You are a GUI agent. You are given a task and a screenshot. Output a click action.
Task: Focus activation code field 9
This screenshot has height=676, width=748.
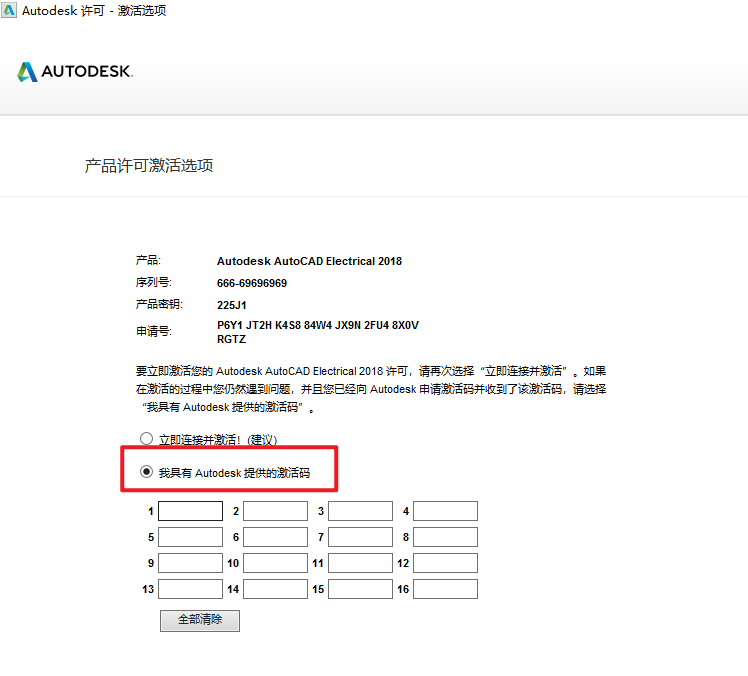(x=190, y=563)
